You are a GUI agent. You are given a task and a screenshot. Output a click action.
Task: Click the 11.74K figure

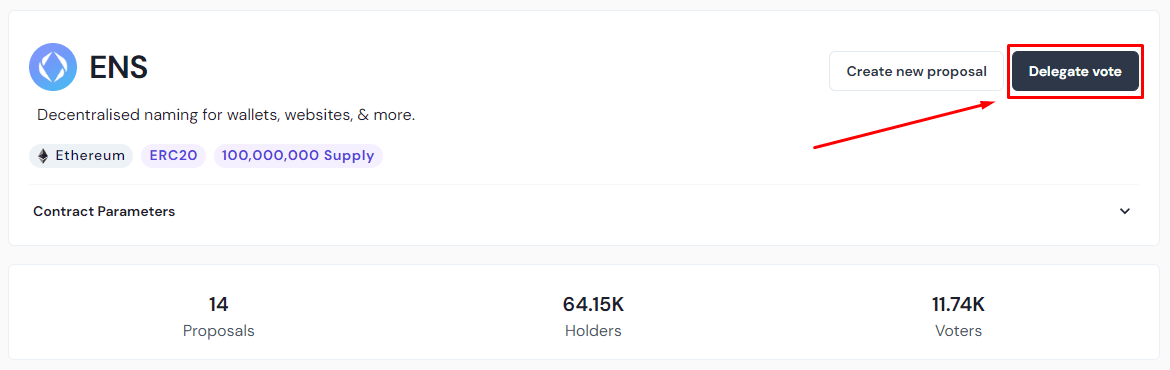pyautogui.click(x=958, y=304)
